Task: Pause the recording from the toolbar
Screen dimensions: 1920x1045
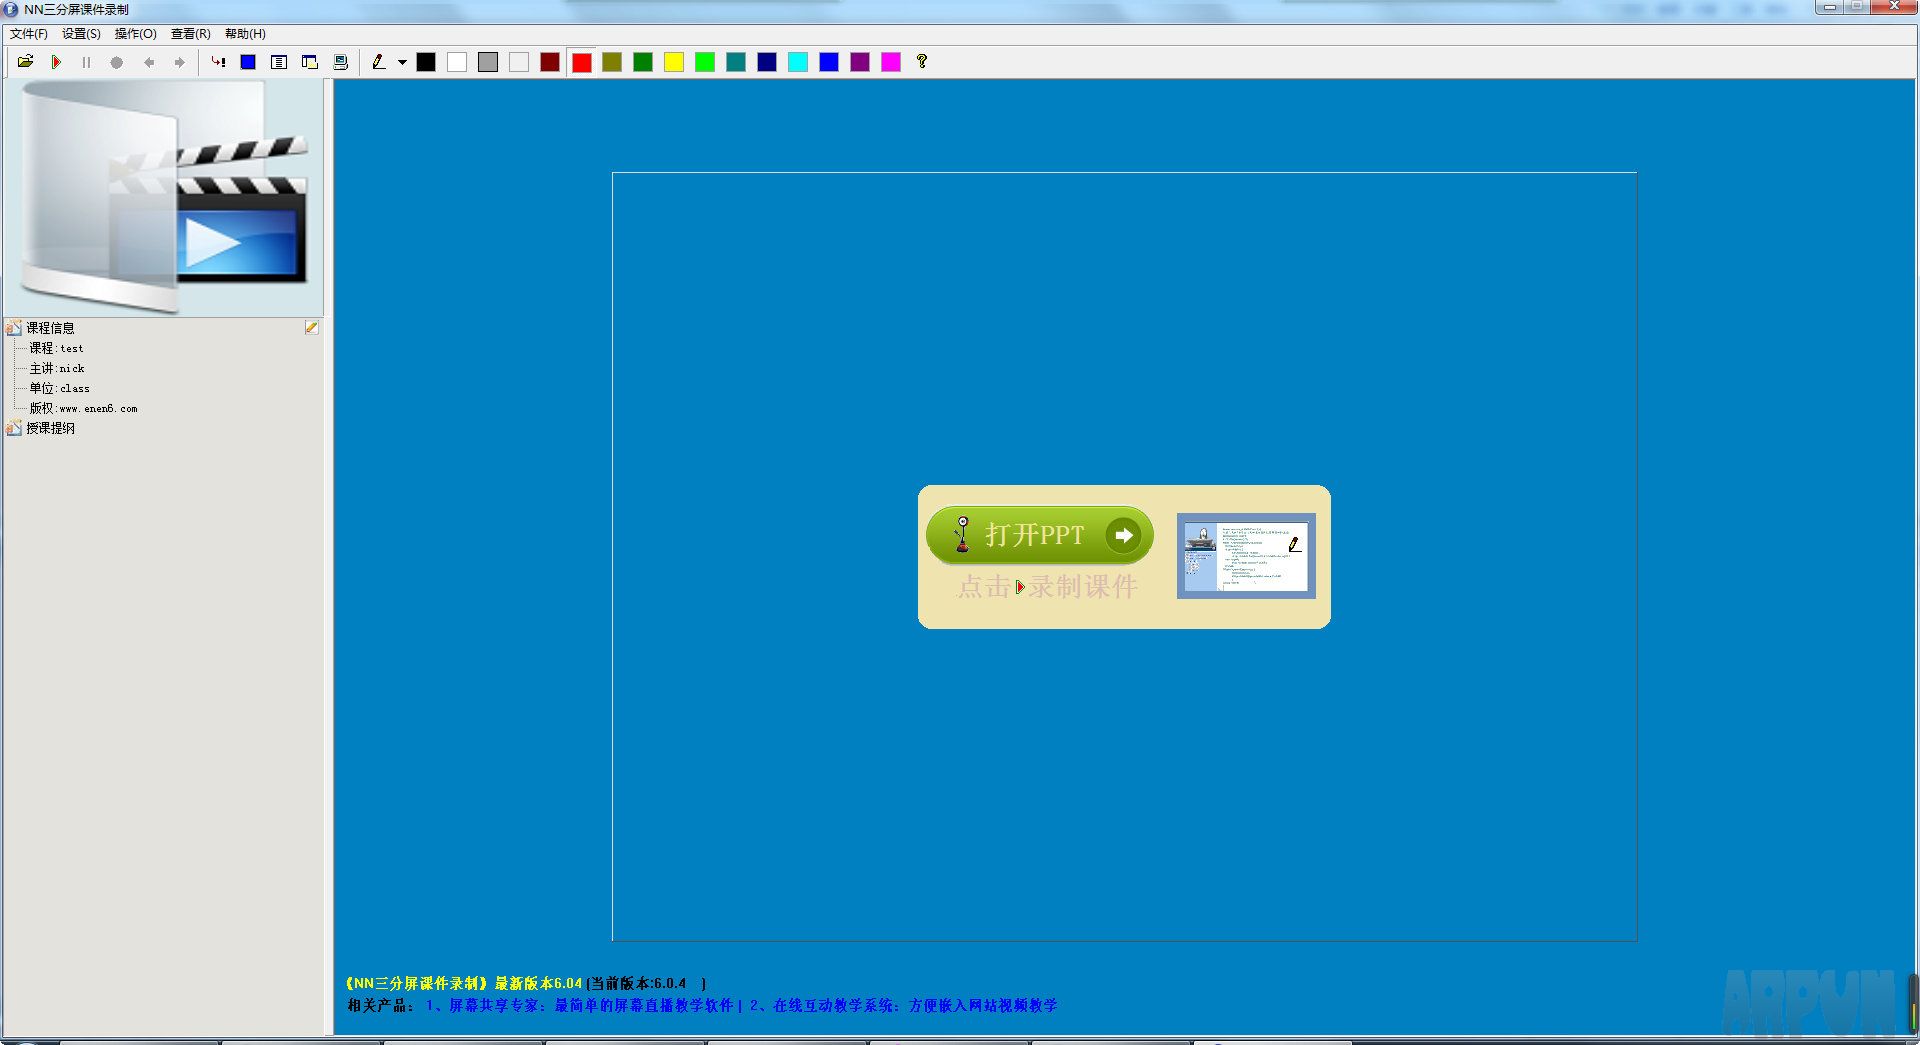Action: point(86,62)
